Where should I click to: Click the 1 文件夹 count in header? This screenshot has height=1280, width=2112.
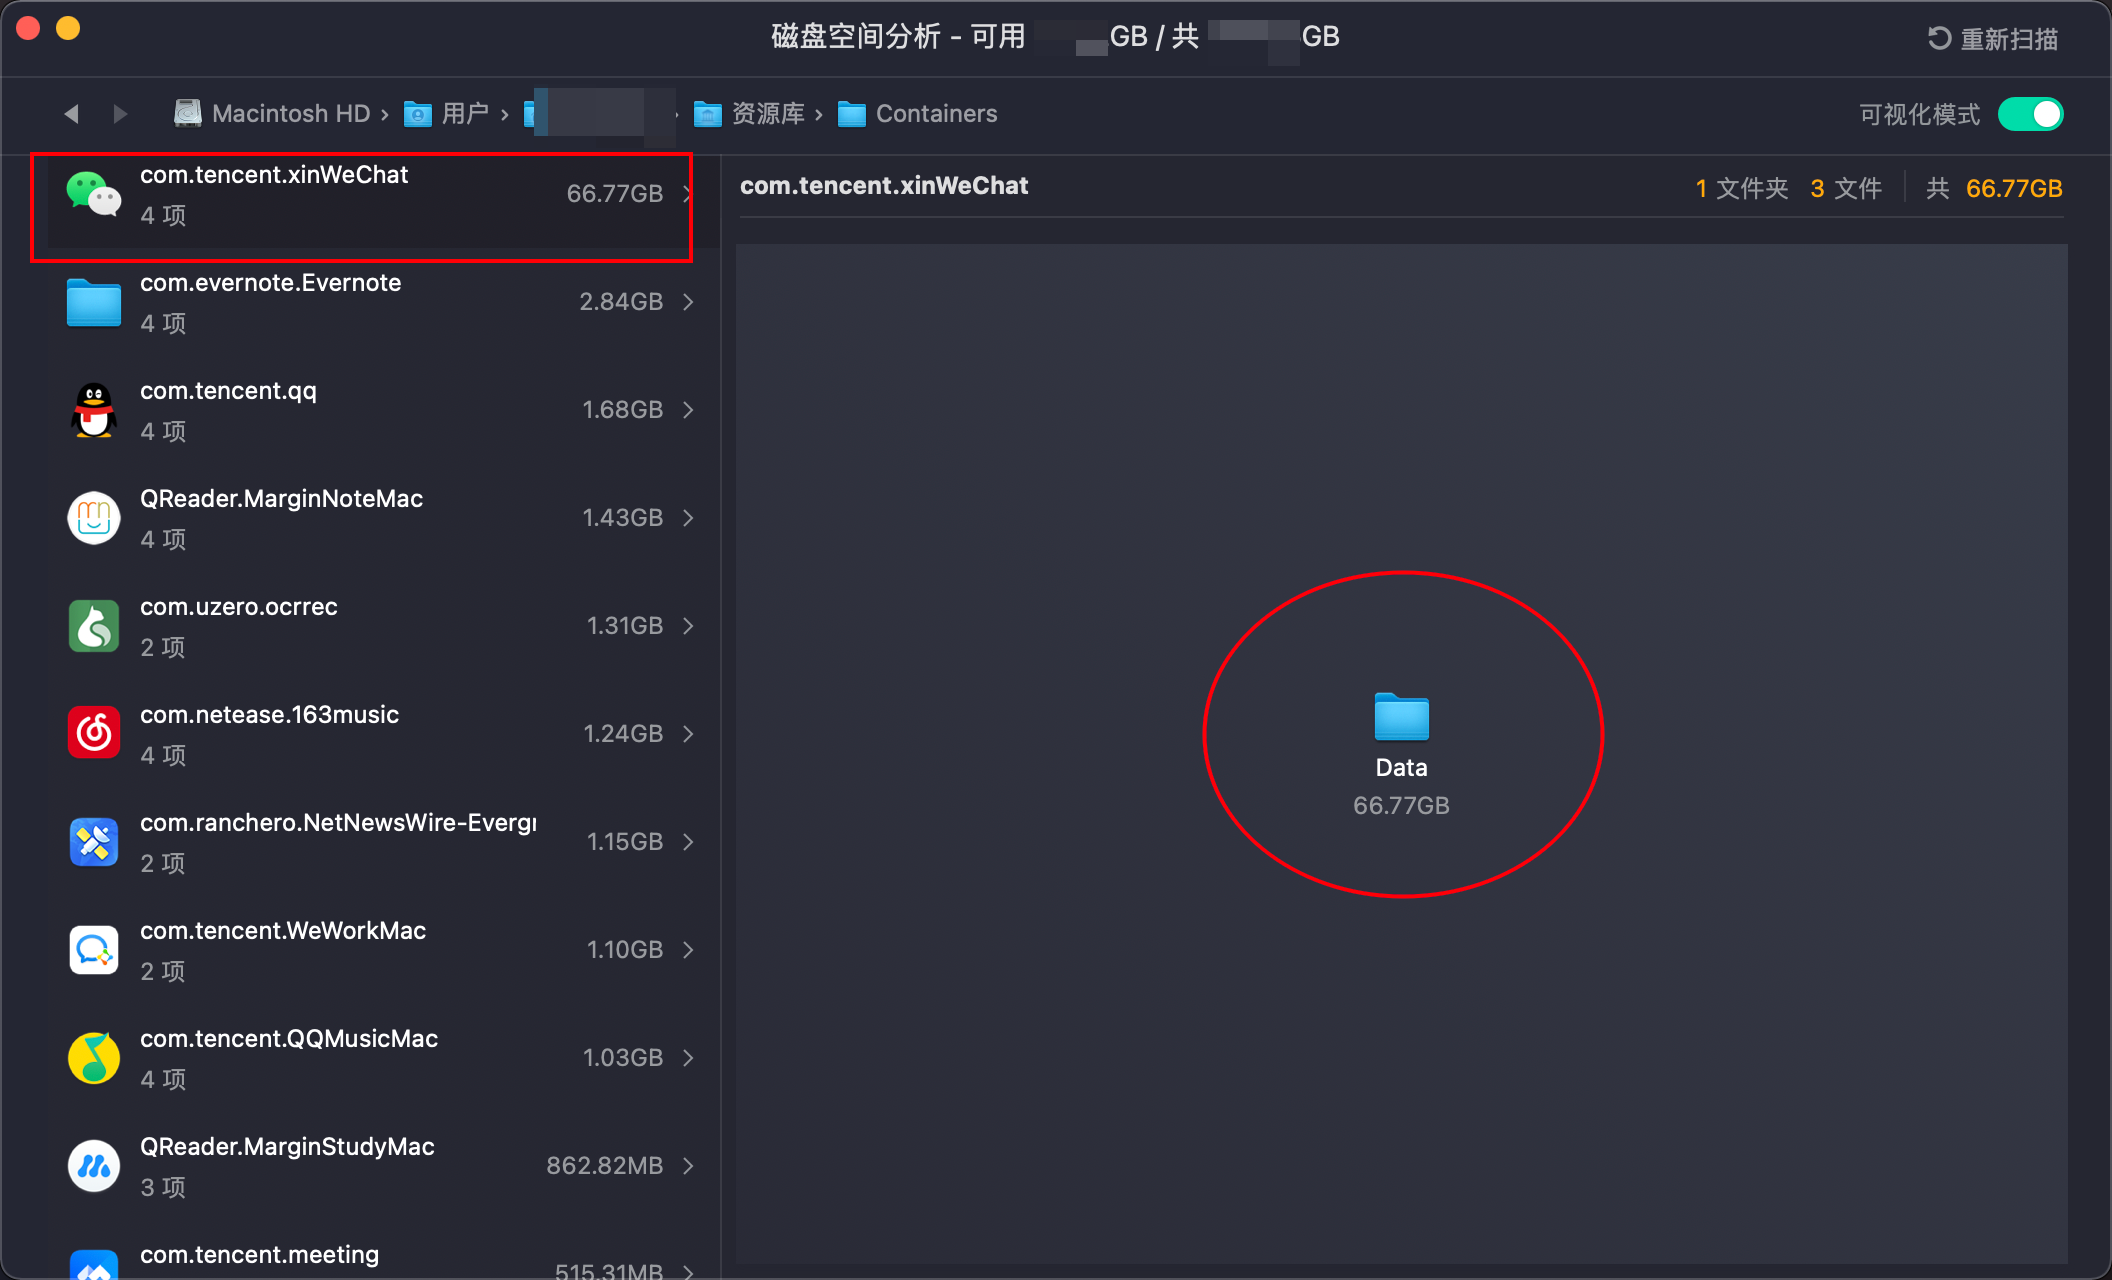(x=1742, y=188)
